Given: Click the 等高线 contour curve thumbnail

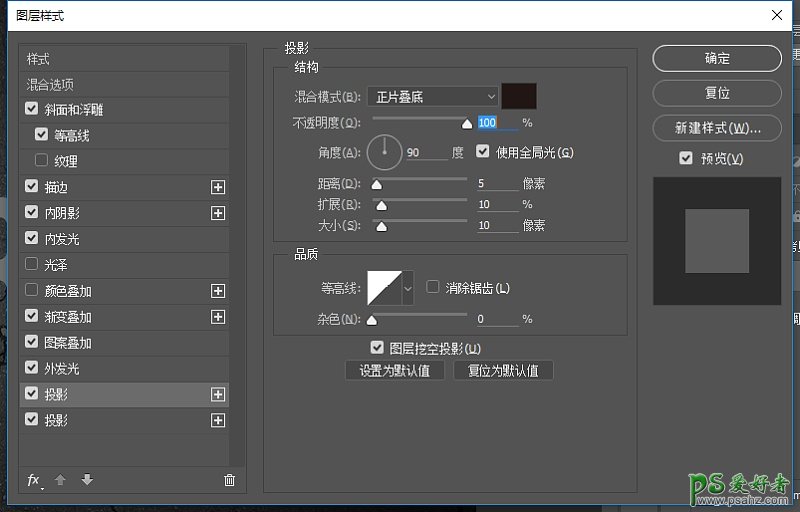Looking at the screenshot, I should click(x=384, y=289).
